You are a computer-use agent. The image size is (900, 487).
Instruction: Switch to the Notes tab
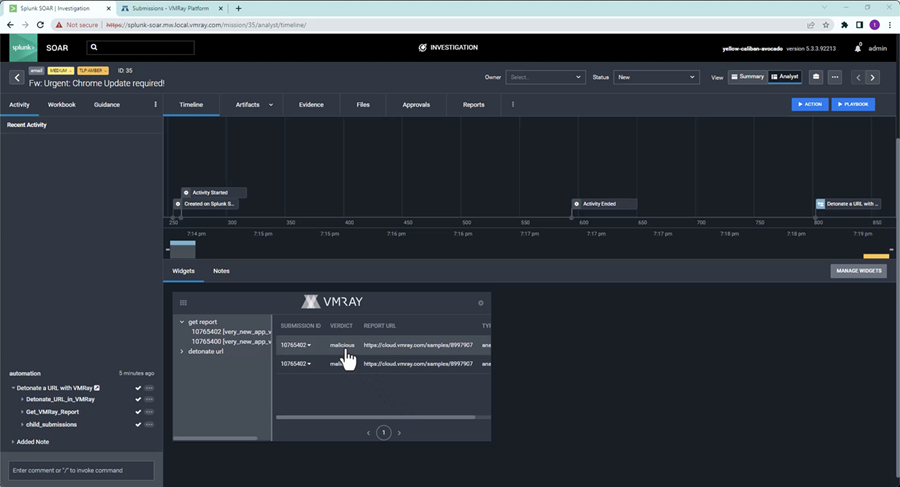[221, 271]
